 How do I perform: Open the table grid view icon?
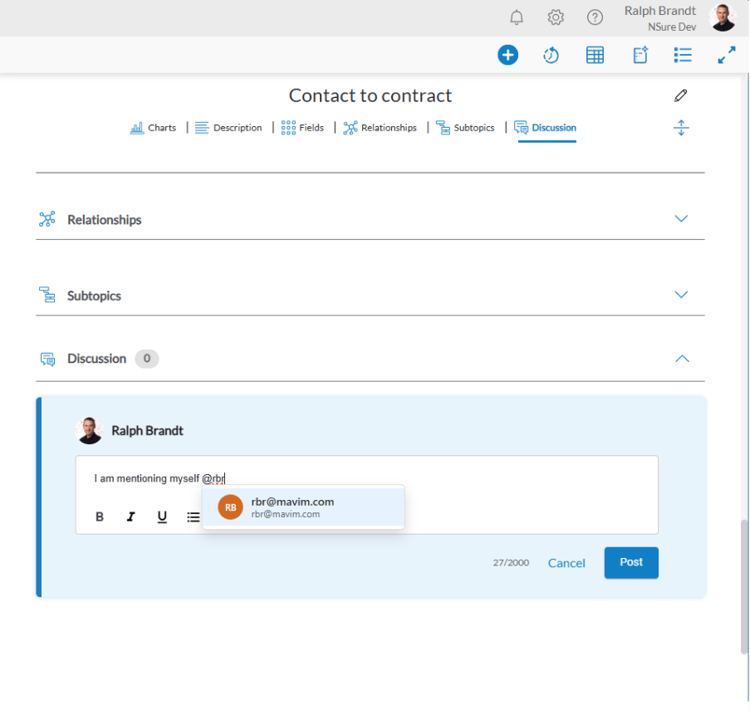(595, 55)
